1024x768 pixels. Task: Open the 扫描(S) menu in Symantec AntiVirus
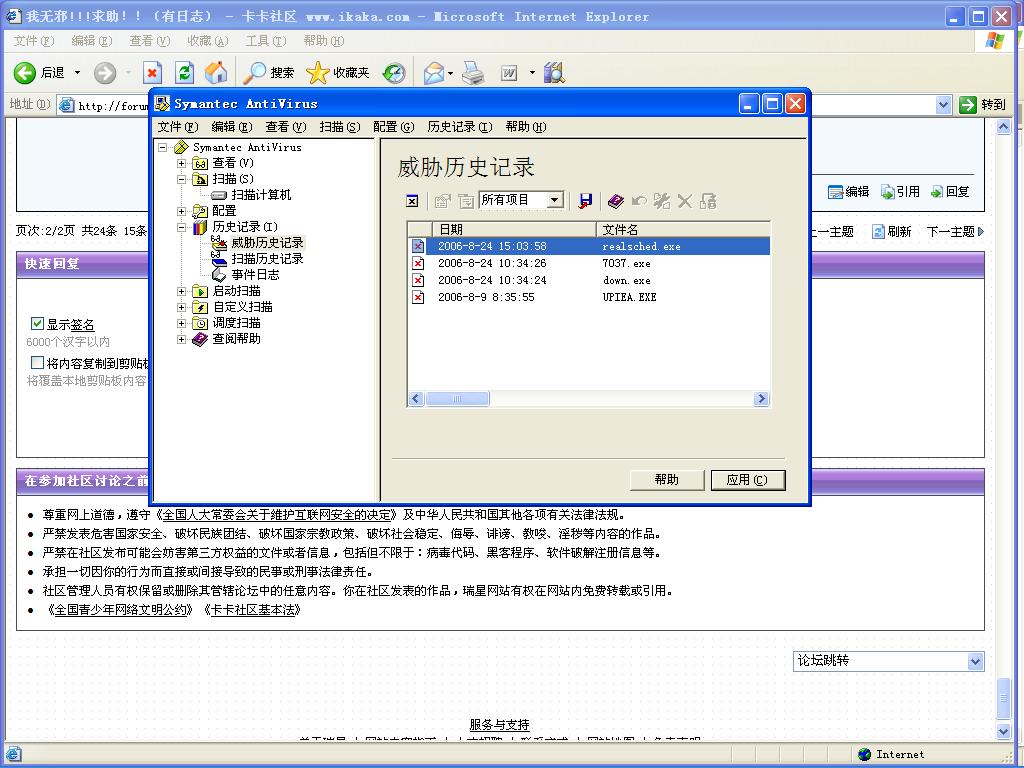(x=340, y=127)
